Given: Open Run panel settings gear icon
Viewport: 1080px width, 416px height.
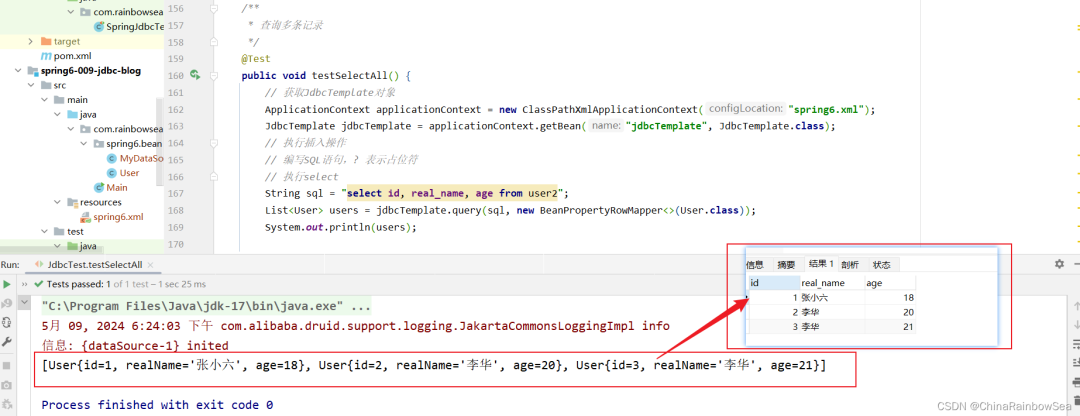Looking at the screenshot, I should 1059,264.
